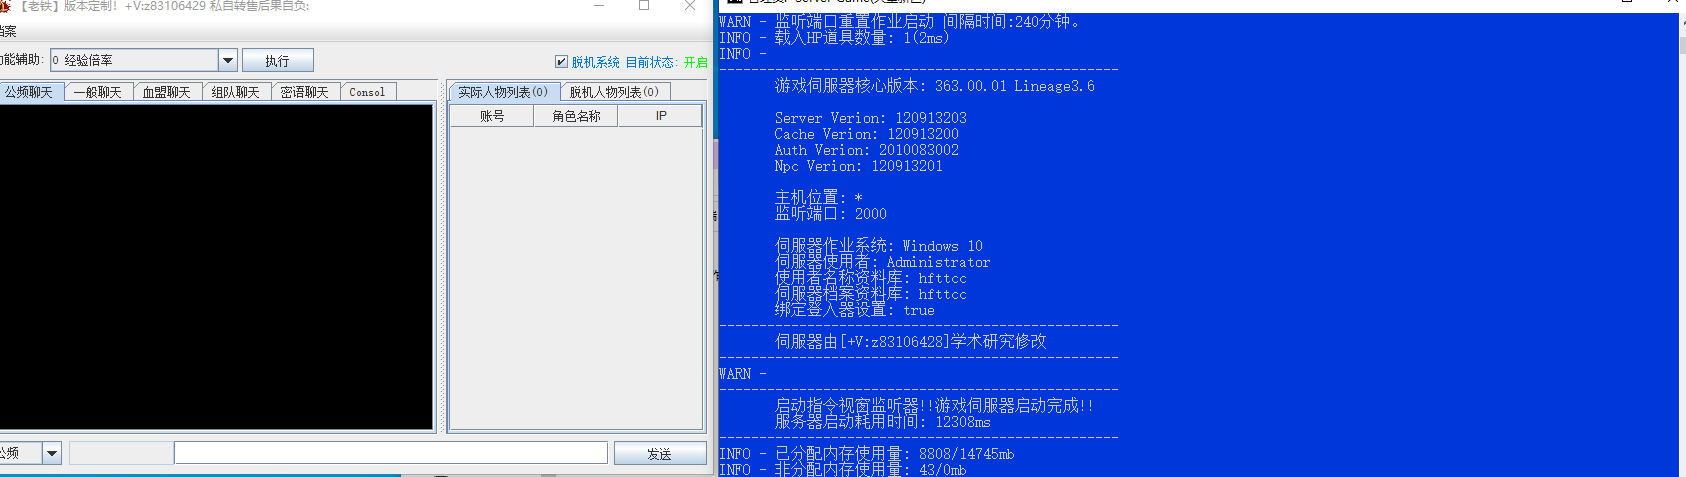The height and width of the screenshot is (477, 1686).
Task: Minimize the 老铁 manager window
Action: point(599,6)
